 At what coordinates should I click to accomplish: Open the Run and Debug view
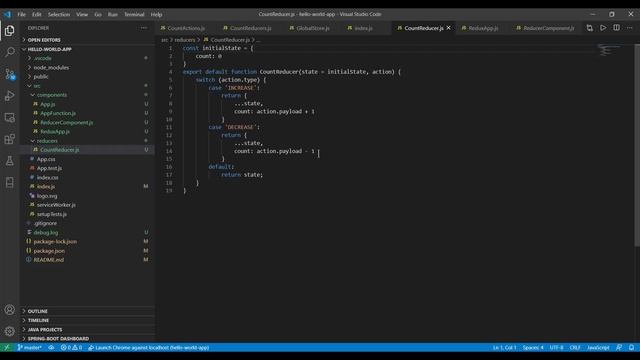(x=9, y=96)
